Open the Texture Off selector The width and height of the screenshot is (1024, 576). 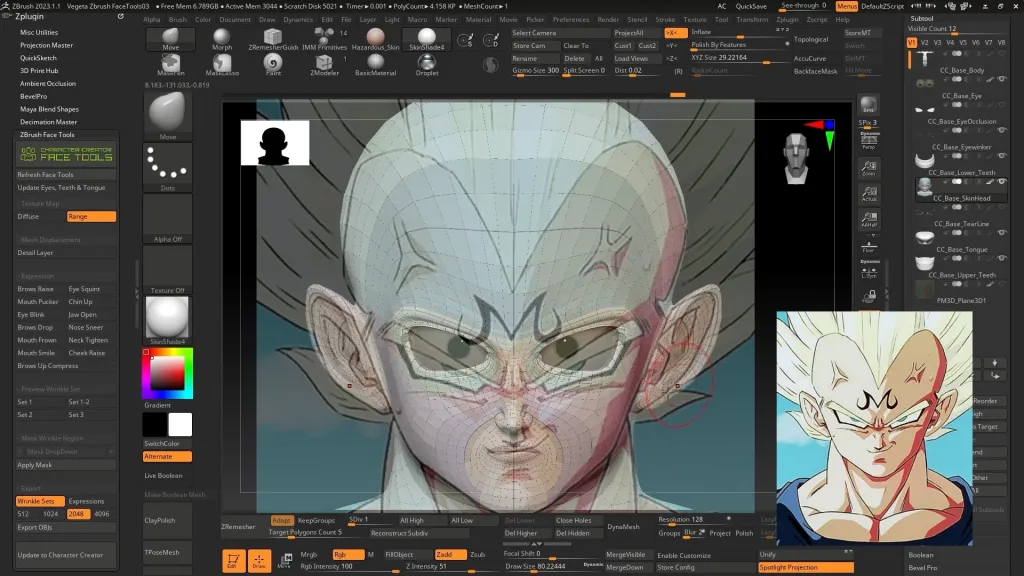167,270
